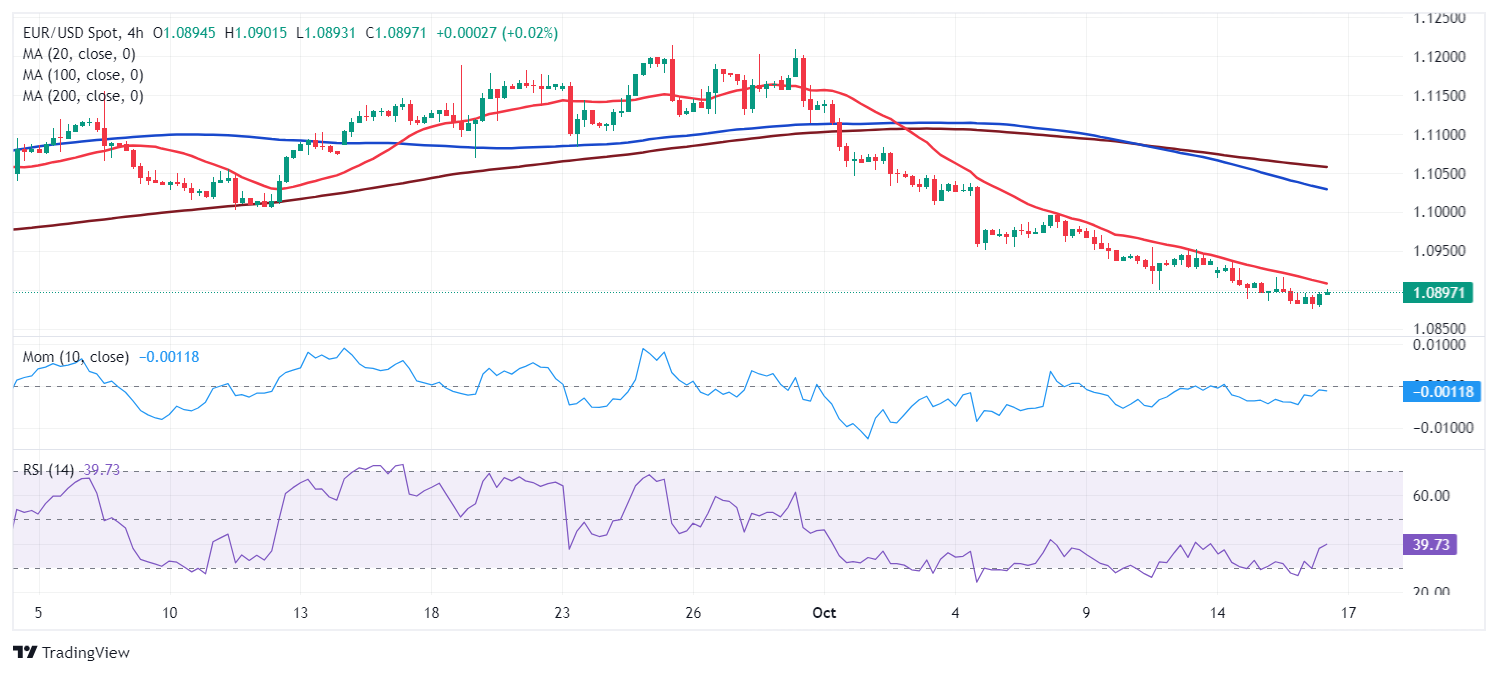Screen dimensions: 1498x674
Task: Click the RSI value tag 39.73
Action: coord(1431,545)
